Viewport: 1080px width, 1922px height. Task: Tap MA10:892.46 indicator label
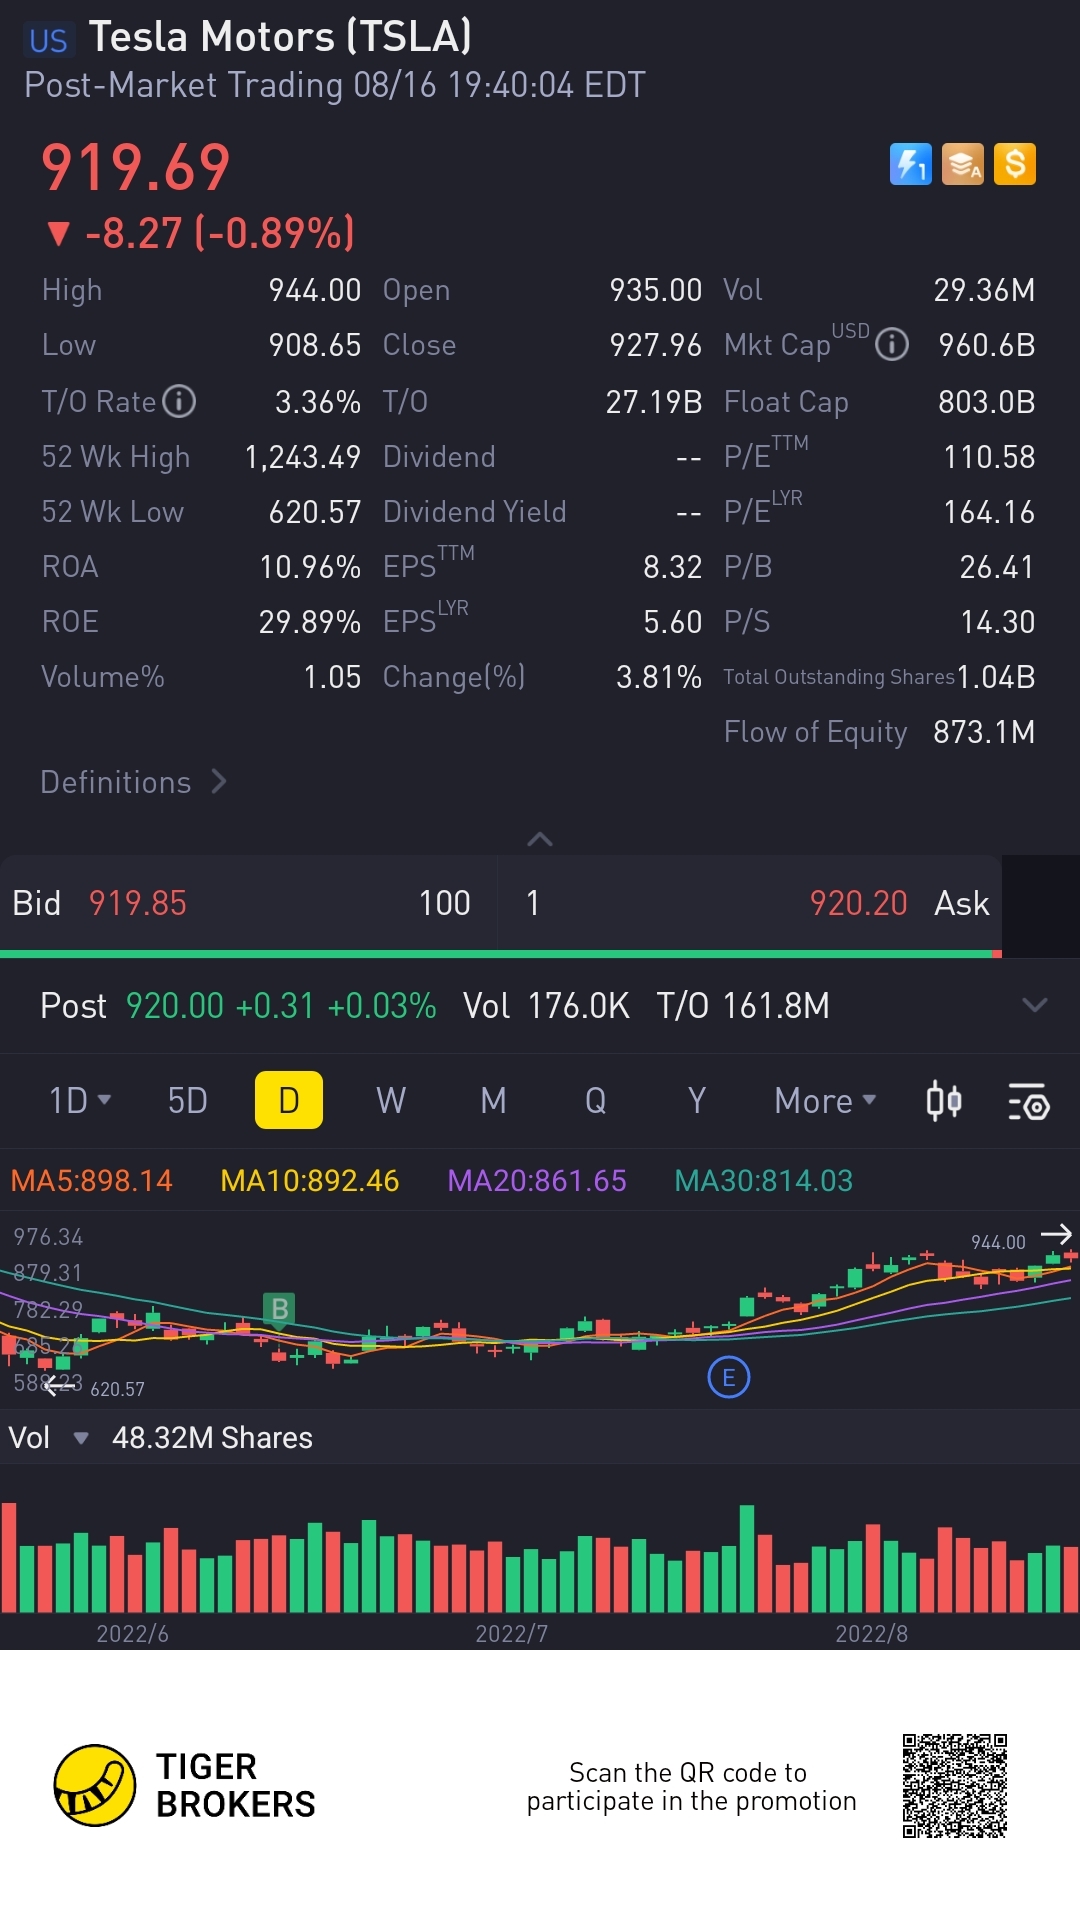tap(310, 1181)
